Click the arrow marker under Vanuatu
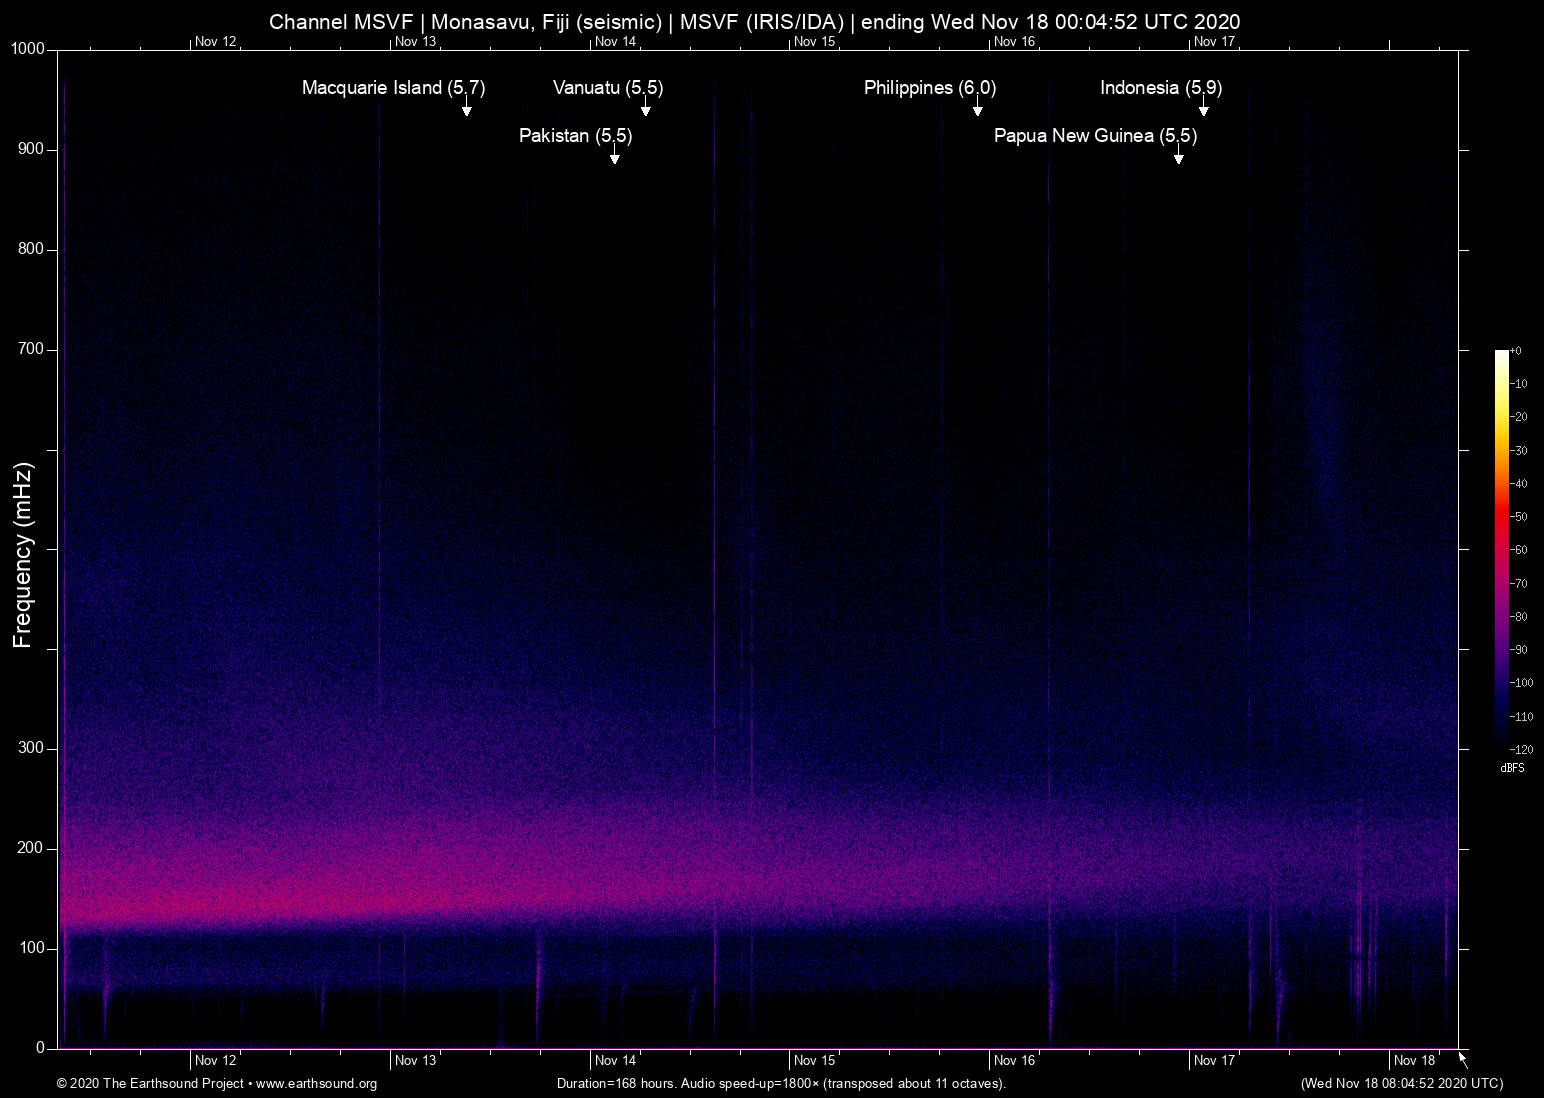Image resolution: width=1544 pixels, height=1098 pixels. 646,108
